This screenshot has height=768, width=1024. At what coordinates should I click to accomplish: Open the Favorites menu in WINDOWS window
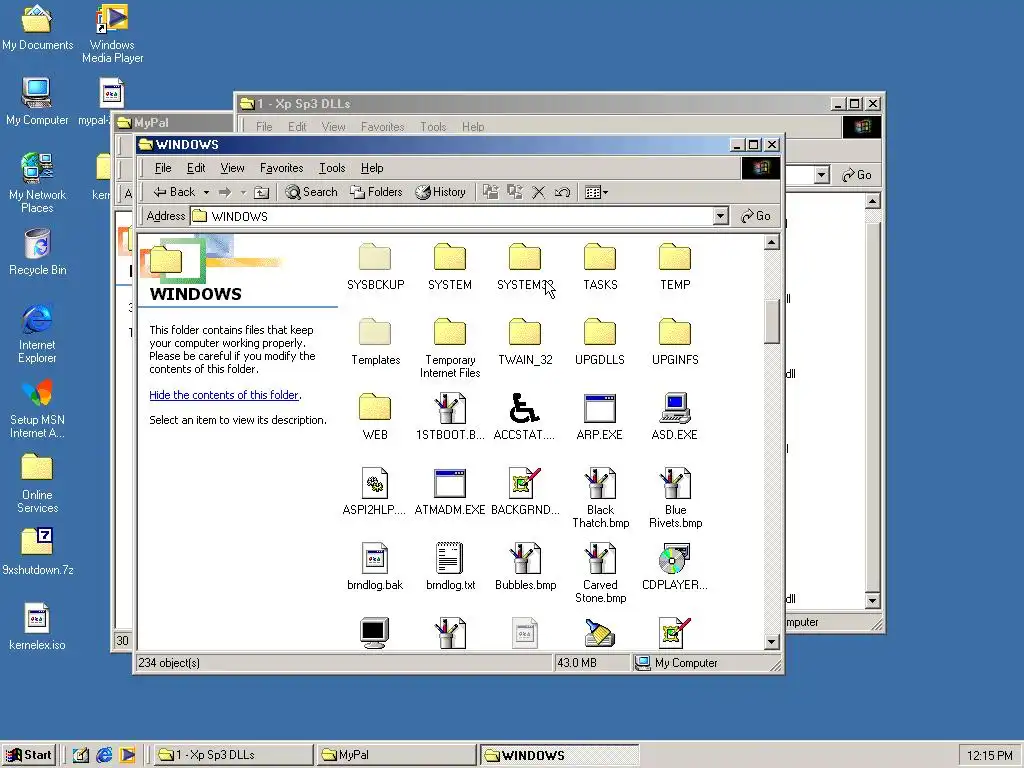coord(281,168)
